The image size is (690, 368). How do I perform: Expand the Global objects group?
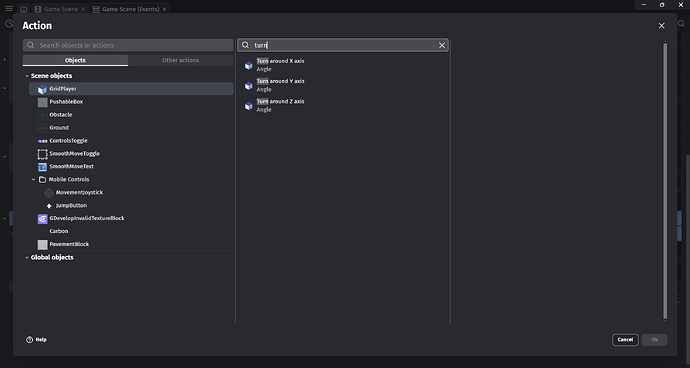pyautogui.click(x=27, y=258)
